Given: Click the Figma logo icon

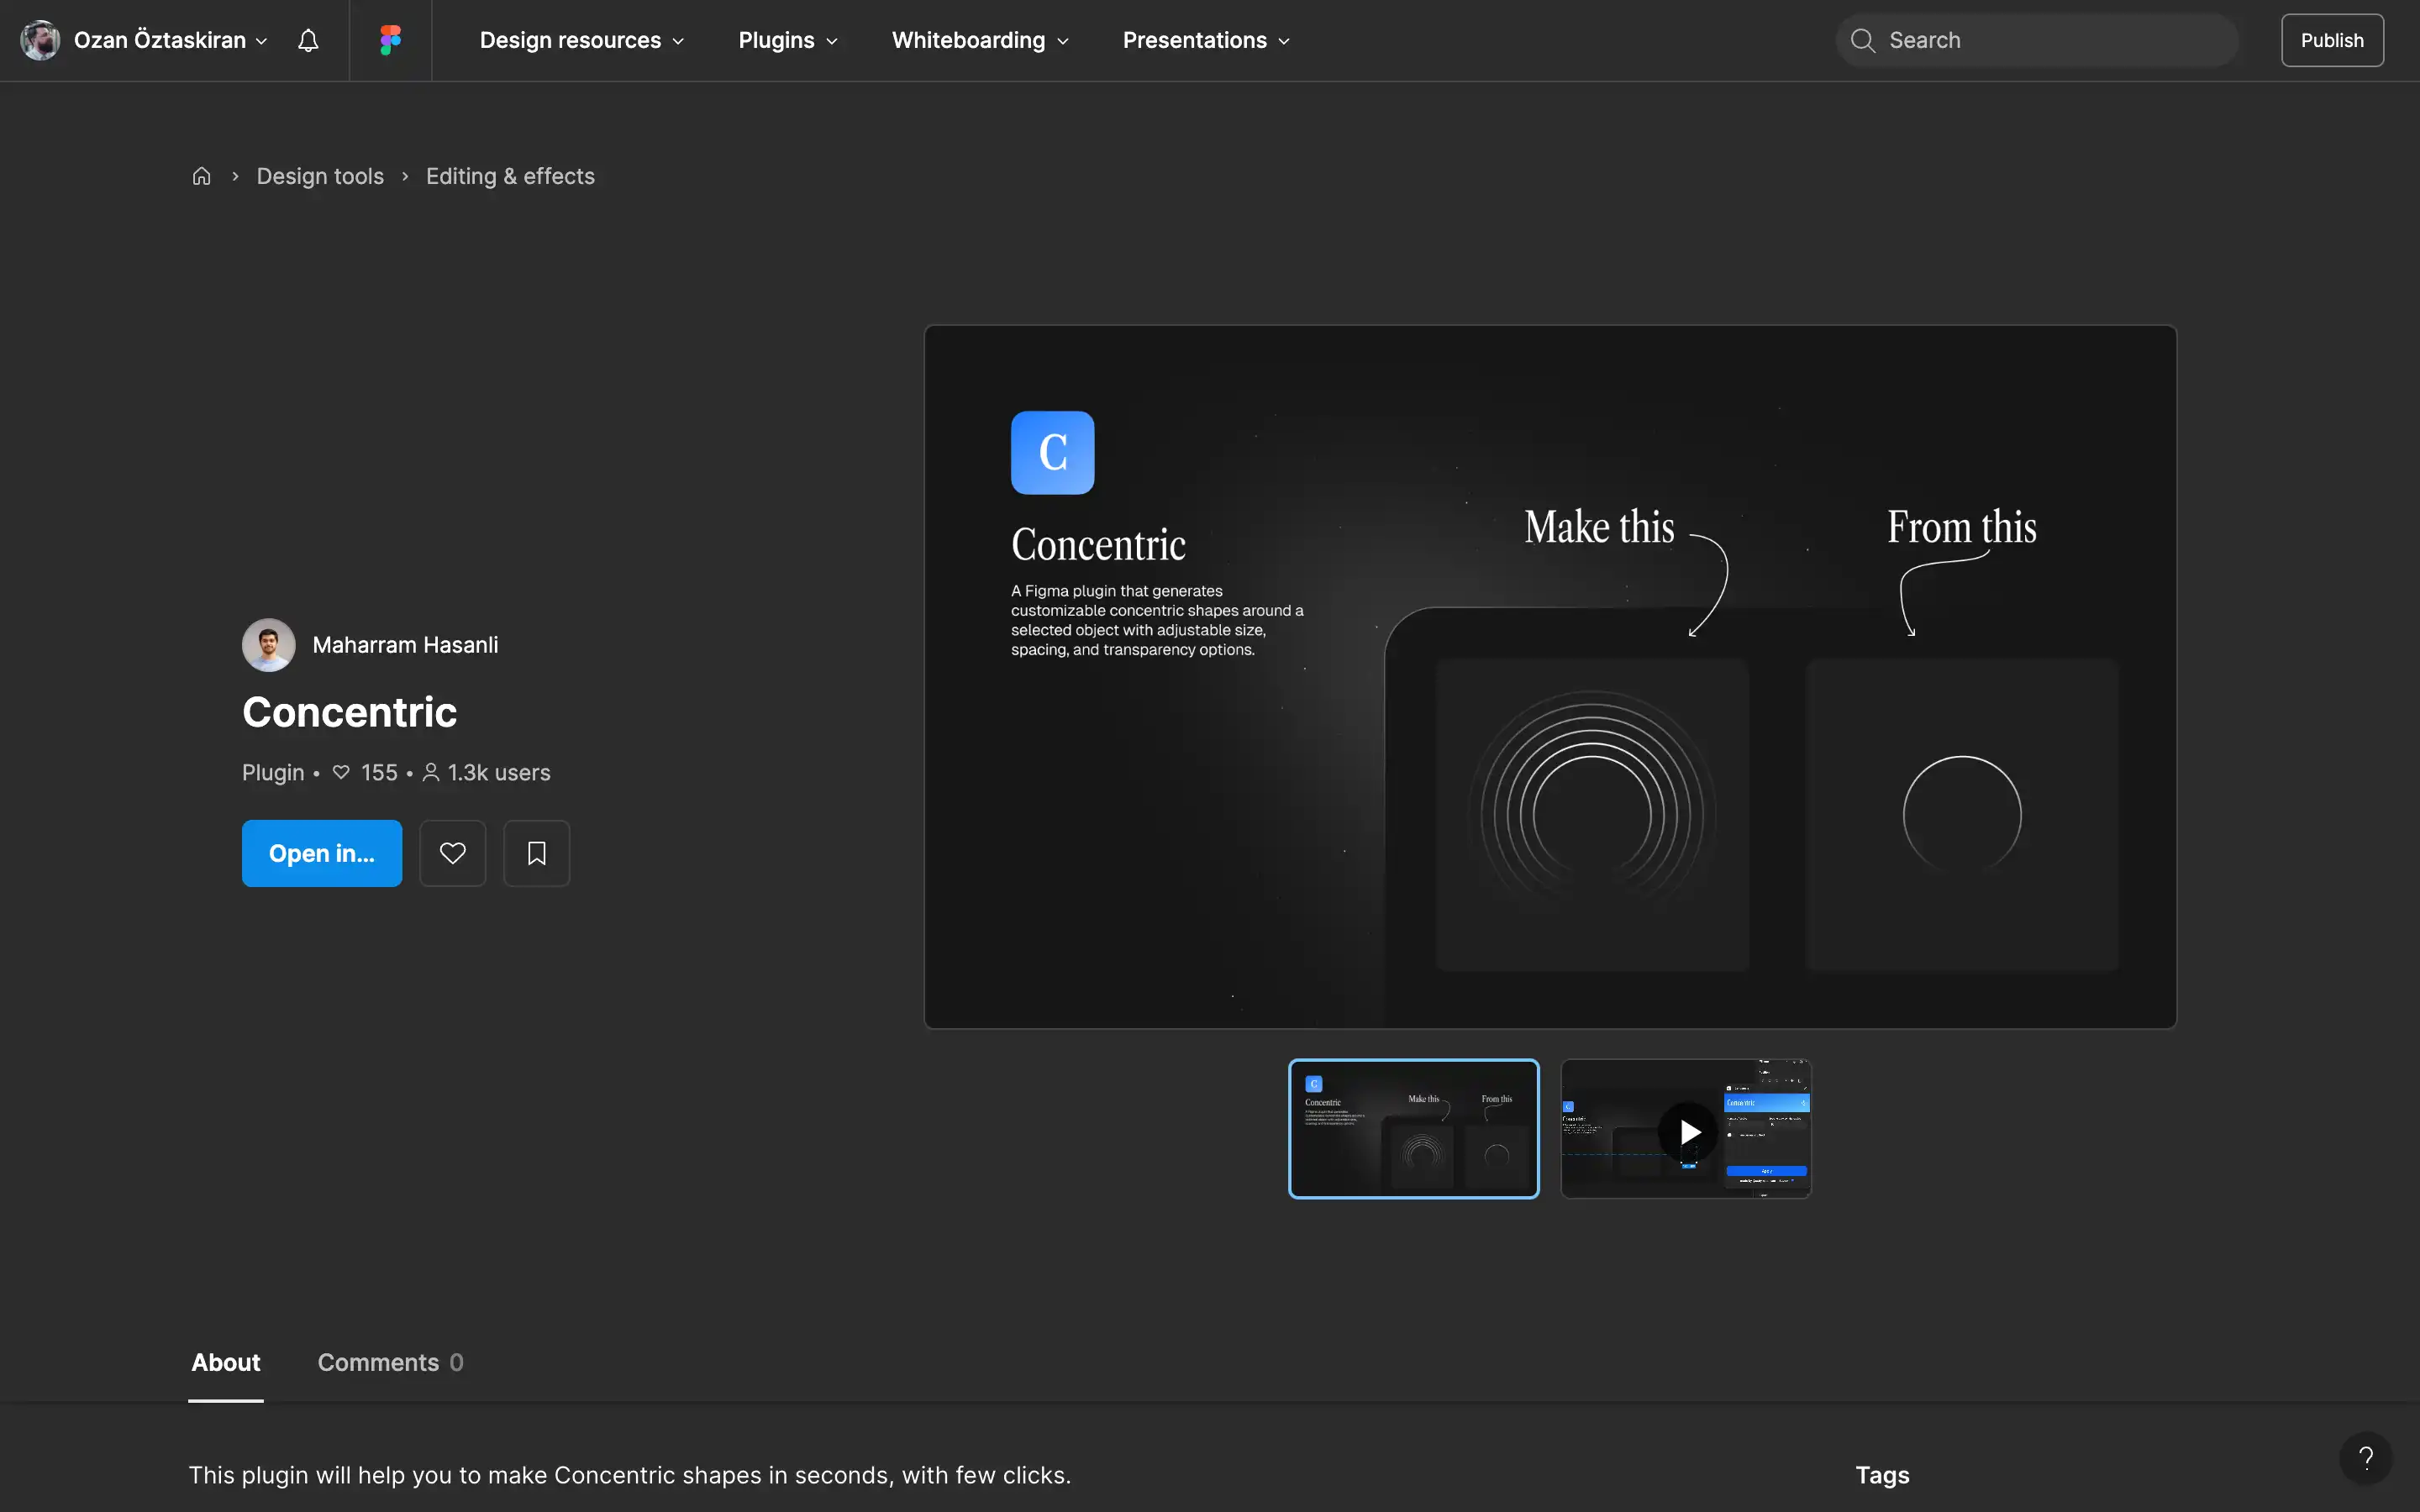Looking at the screenshot, I should point(390,40).
